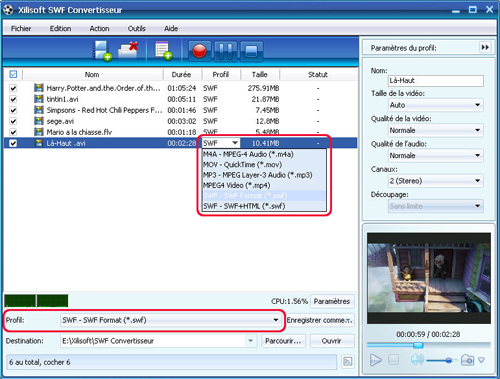Click the video preview thumbnail

(x=429, y=278)
